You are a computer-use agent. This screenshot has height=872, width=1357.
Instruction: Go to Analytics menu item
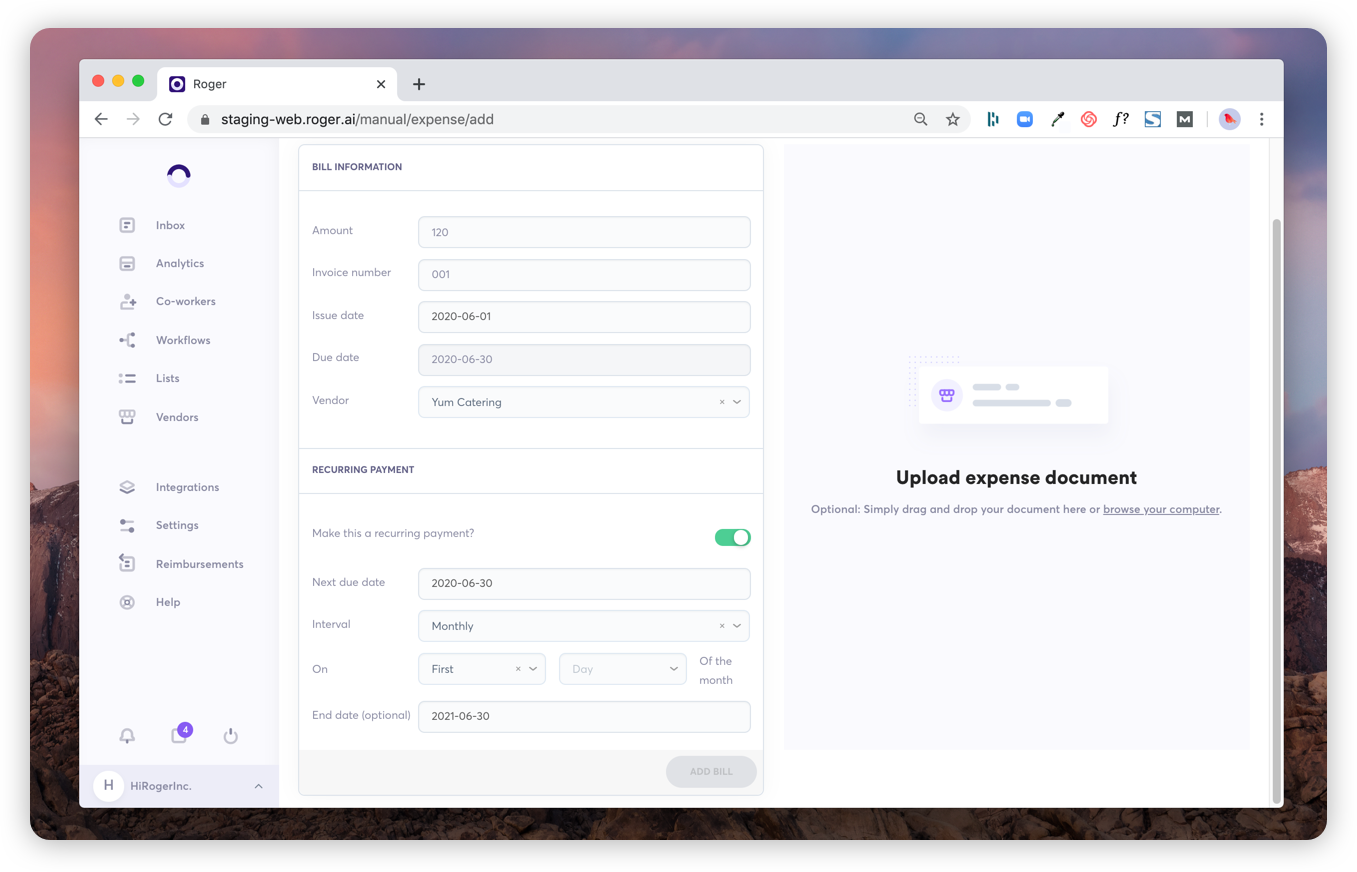point(180,264)
